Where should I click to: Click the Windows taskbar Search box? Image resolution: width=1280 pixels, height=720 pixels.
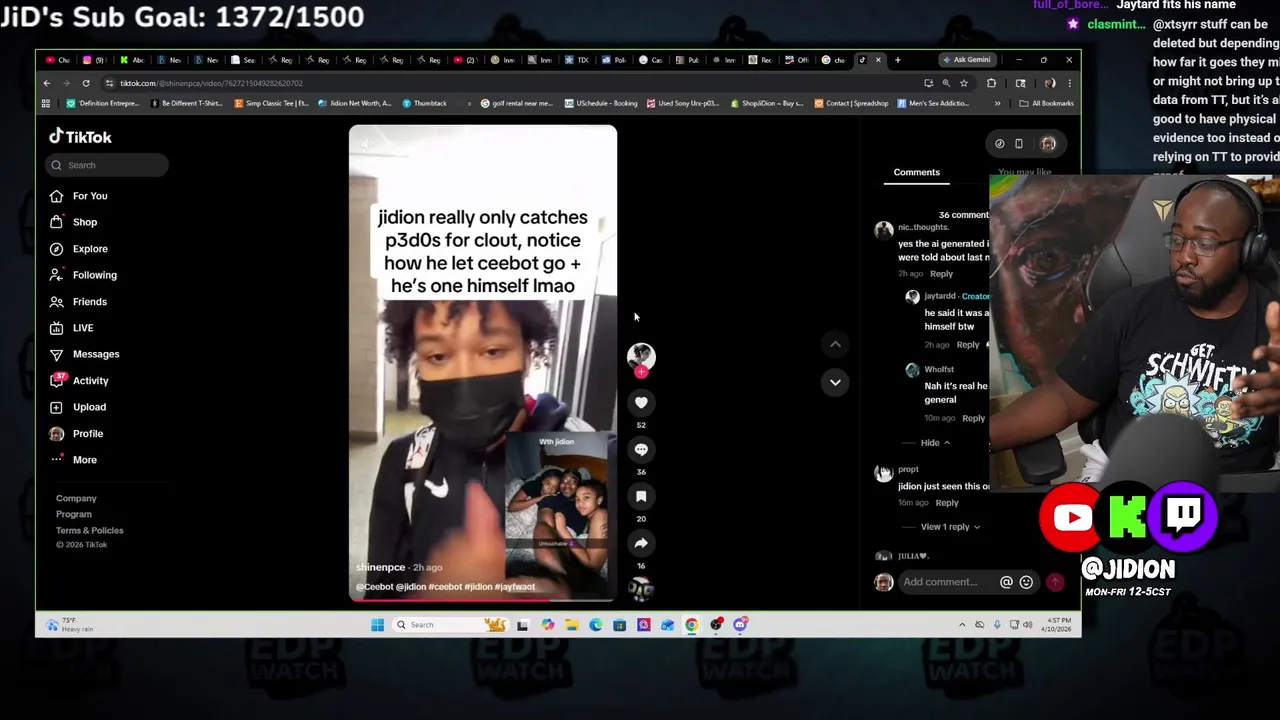coord(452,625)
